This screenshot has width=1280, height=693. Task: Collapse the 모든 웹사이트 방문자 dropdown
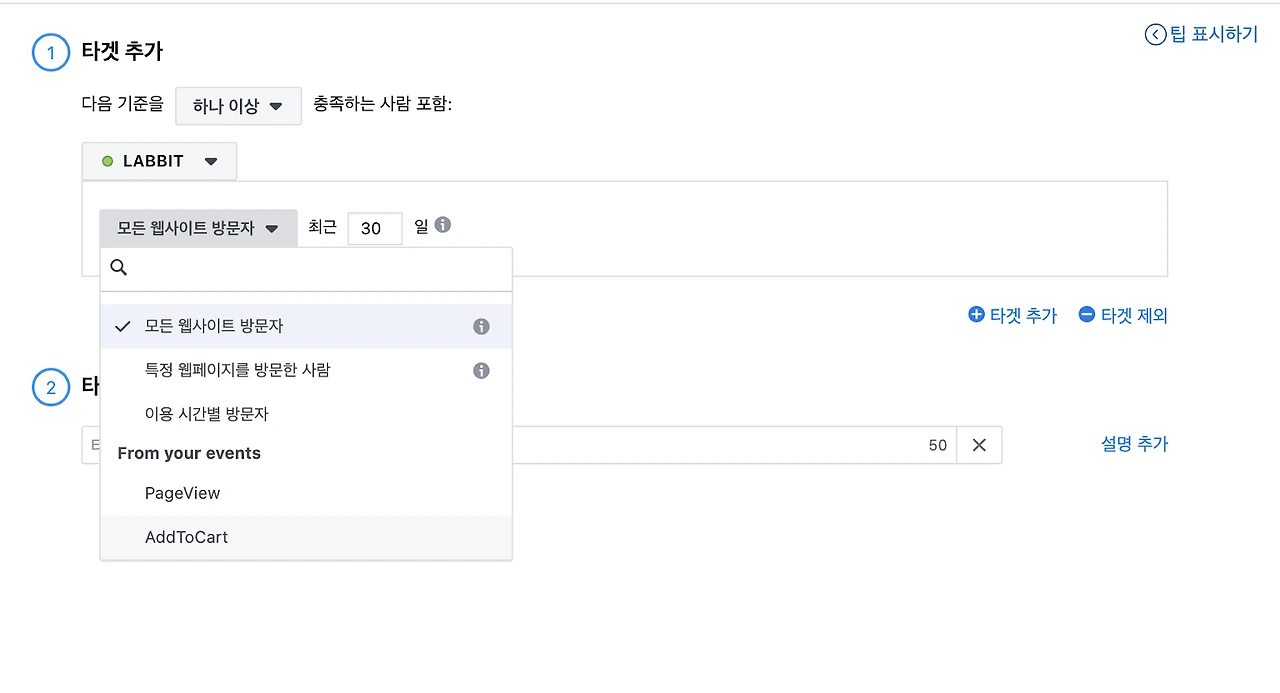click(198, 228)
